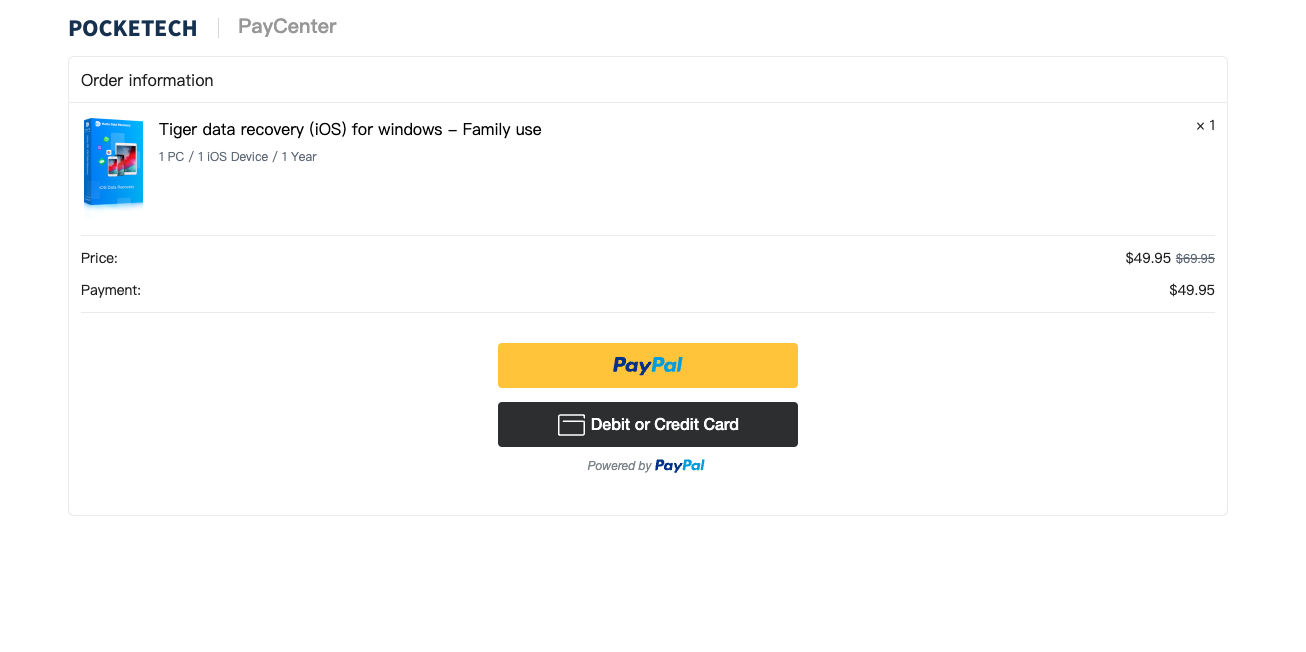Click the discounted $49.95 price in Price row
This screenshot has height=652, width=1306.
pos(1147,258)
